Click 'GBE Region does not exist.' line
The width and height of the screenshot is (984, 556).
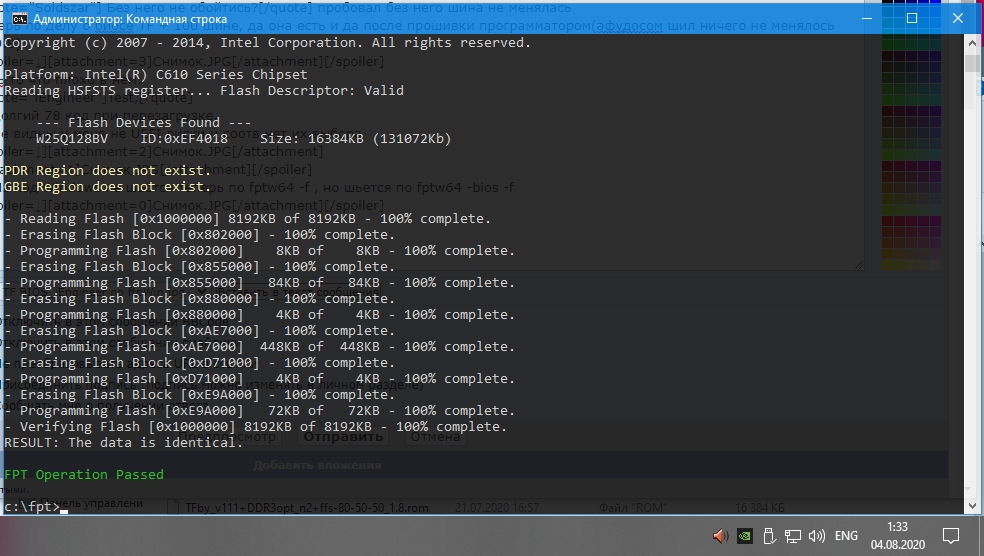108,186
